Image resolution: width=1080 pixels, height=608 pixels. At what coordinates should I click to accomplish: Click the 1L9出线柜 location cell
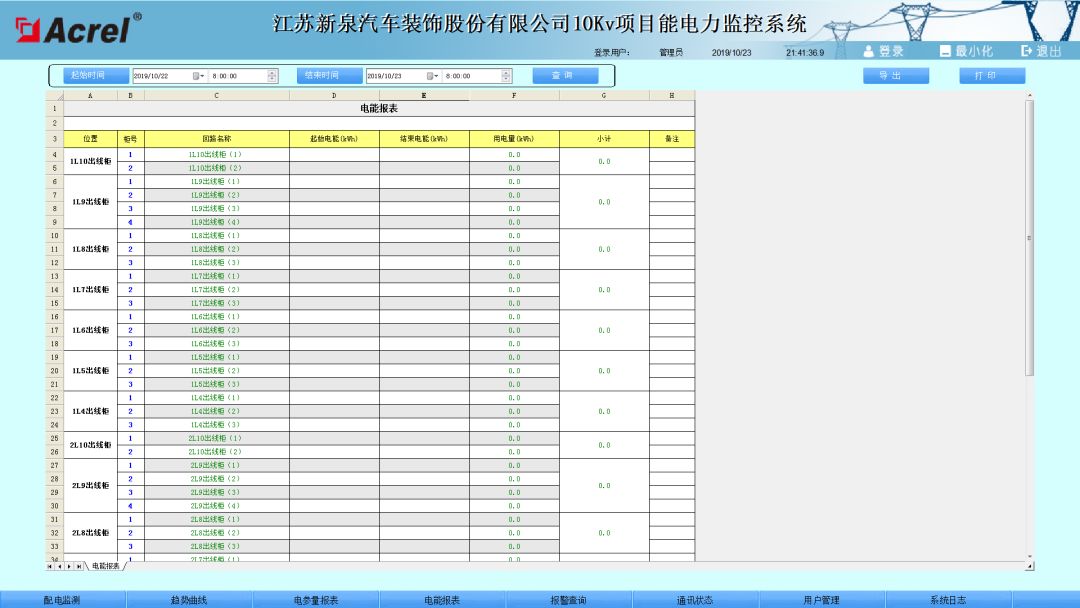coord(90,202)
